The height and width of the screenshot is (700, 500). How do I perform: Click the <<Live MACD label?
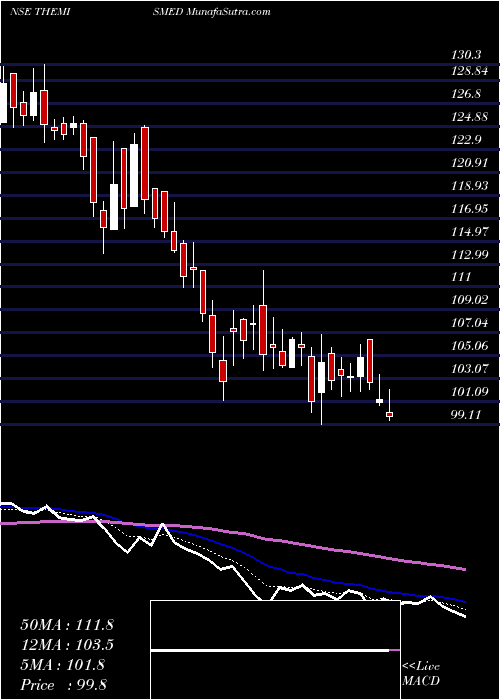pyautogui.click(x=421, y=674)
